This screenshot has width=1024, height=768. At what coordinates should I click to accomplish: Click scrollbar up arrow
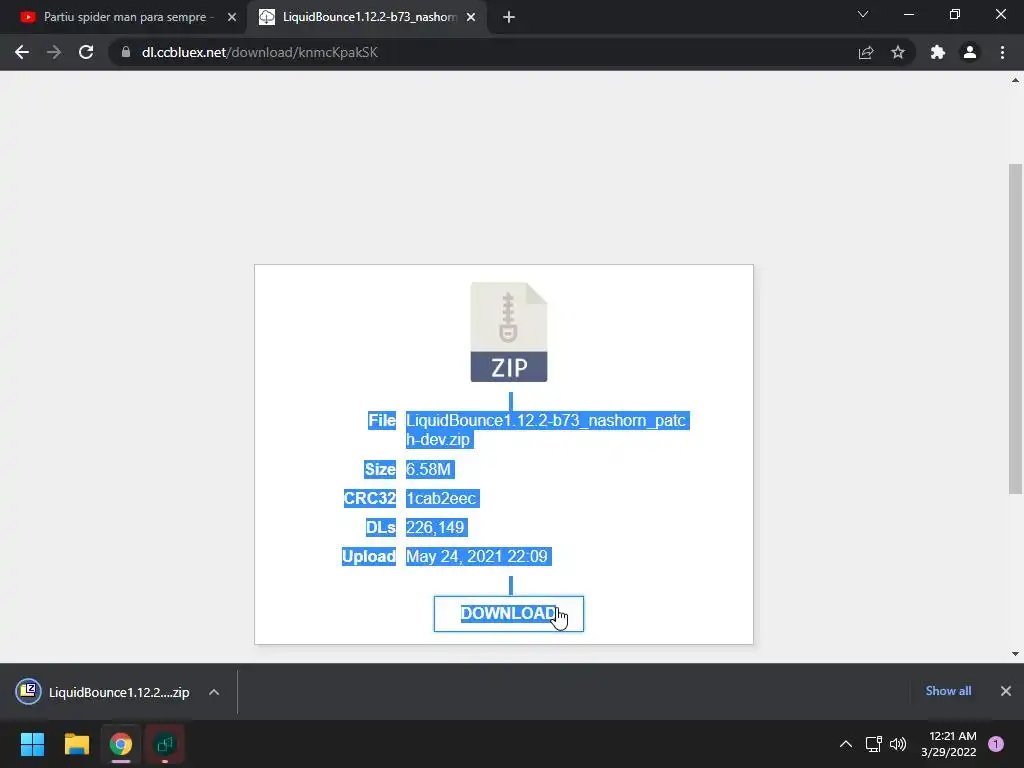pyautogui.click(x=1015, y=81)
